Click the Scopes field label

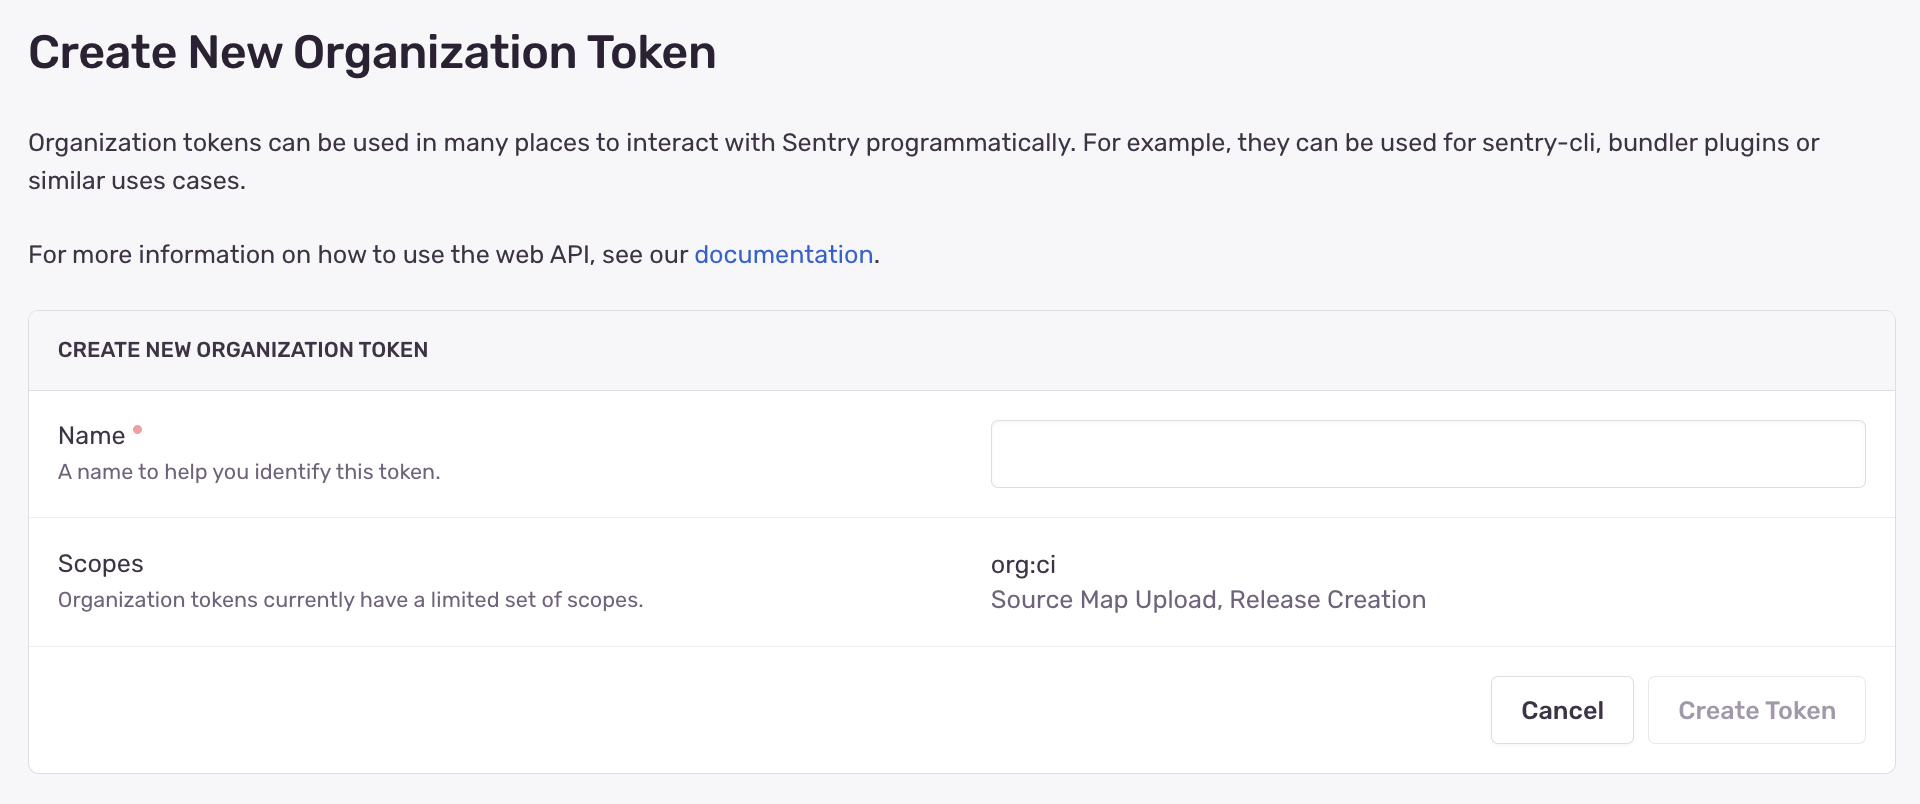click(100, 564)
